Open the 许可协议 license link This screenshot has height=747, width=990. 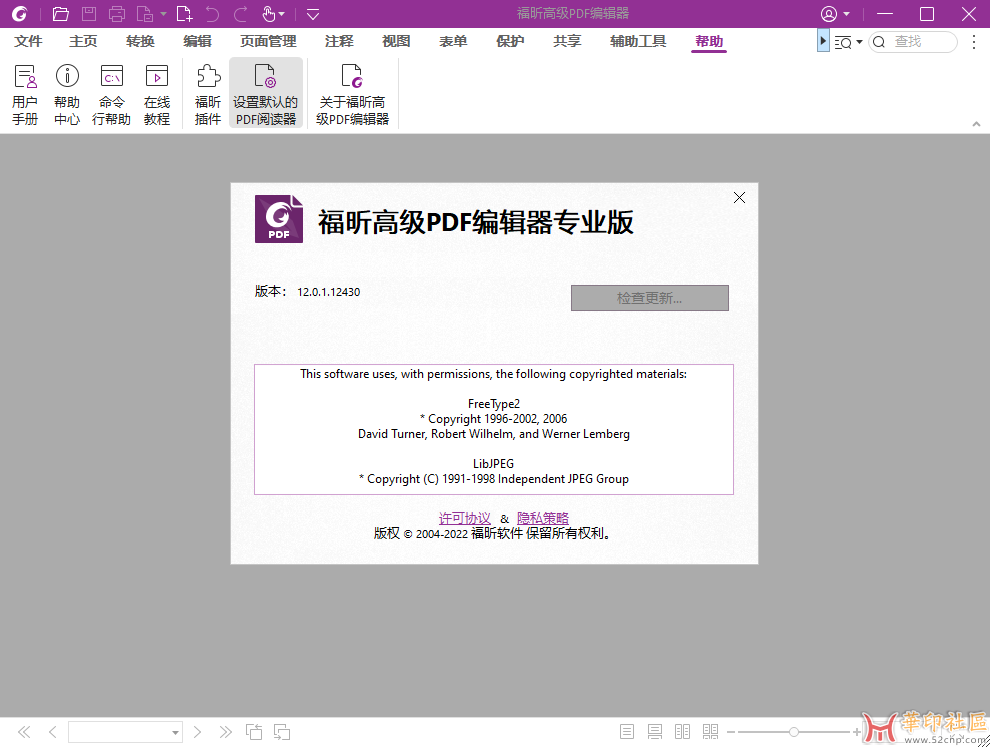click(x=465, y=518)
